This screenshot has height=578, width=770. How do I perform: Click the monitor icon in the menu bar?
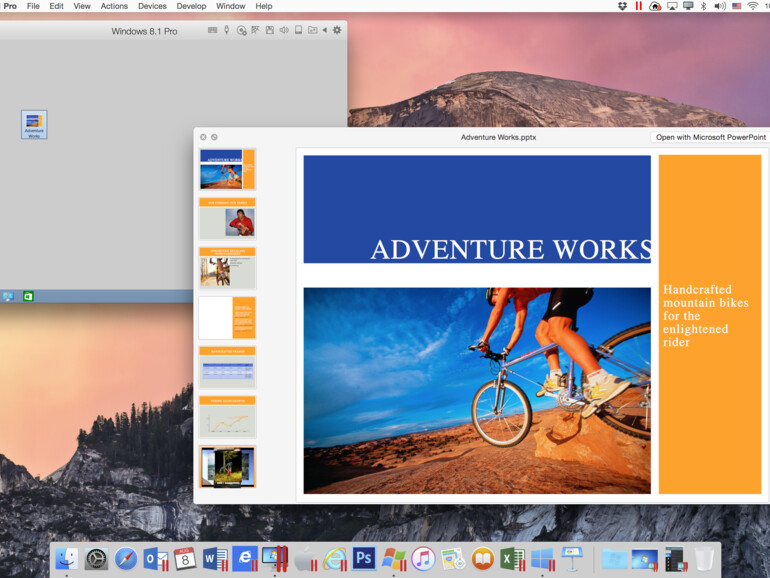688,6
